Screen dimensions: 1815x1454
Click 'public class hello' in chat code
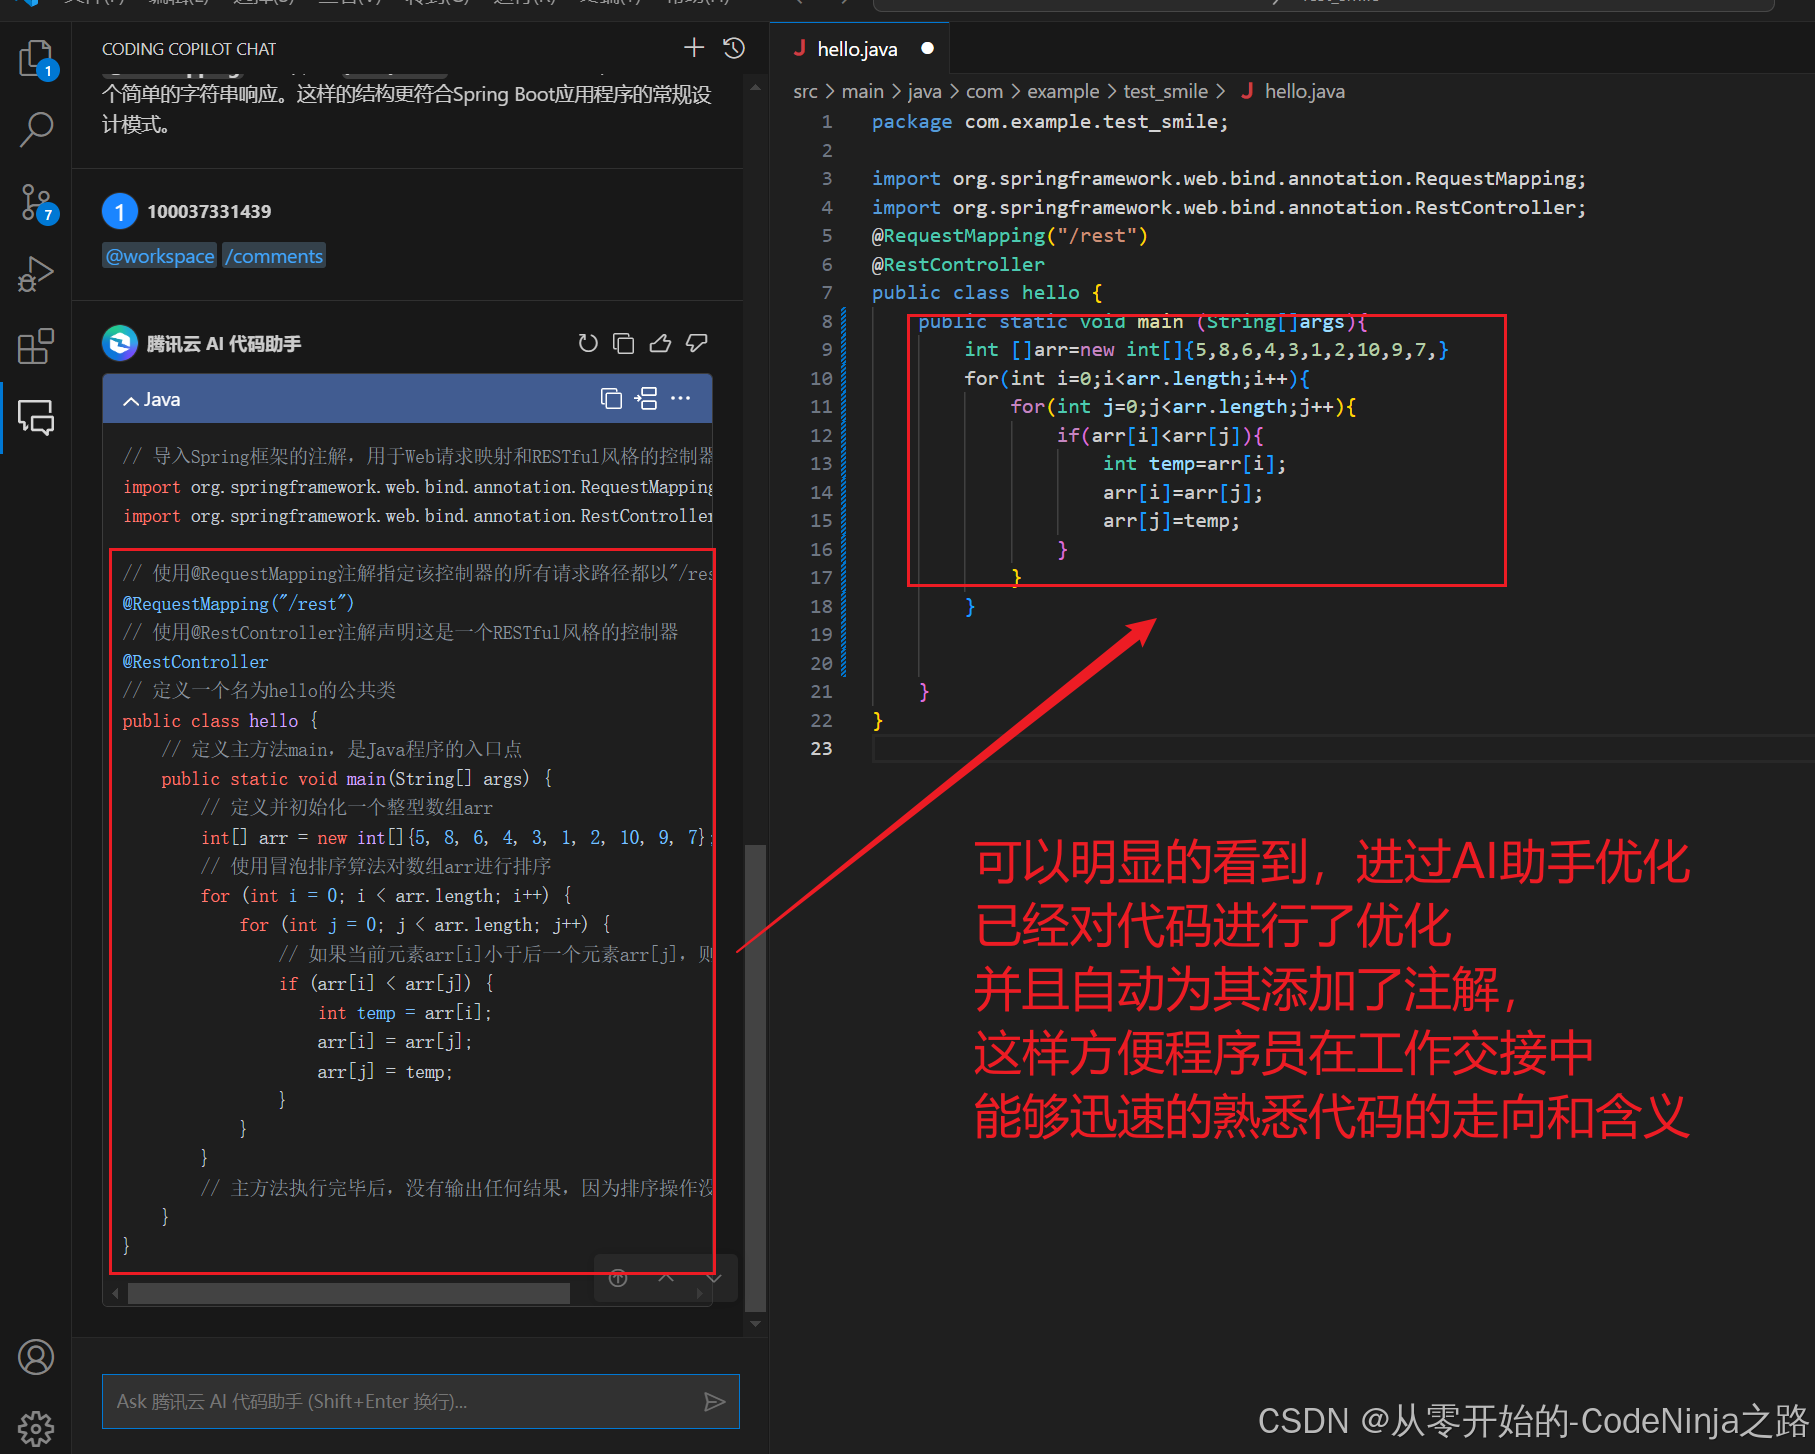click(210, 720)
